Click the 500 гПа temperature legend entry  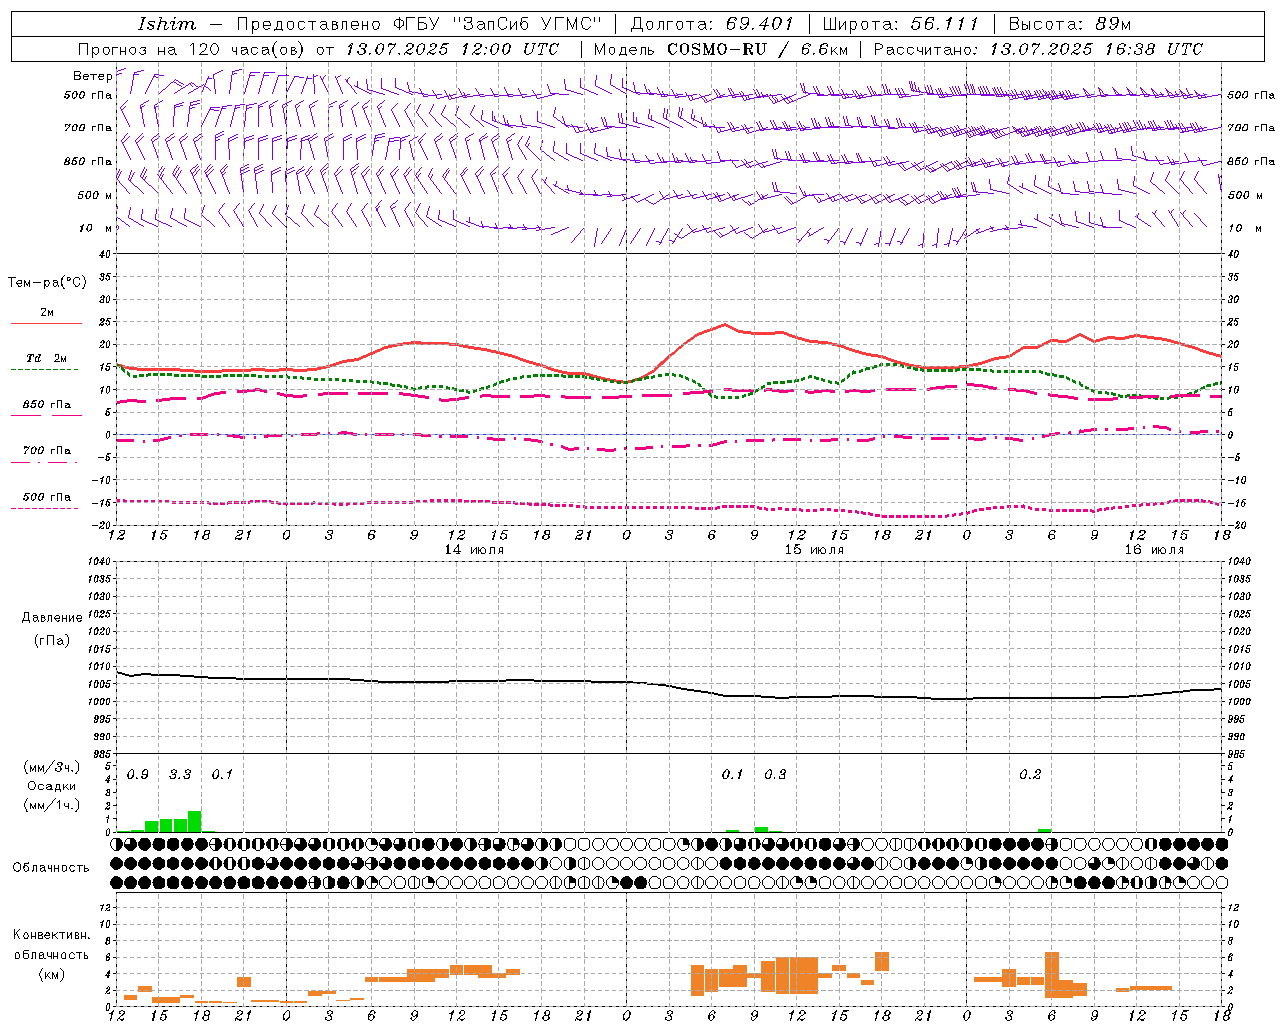pyautogui.click(x=46, y=497)
